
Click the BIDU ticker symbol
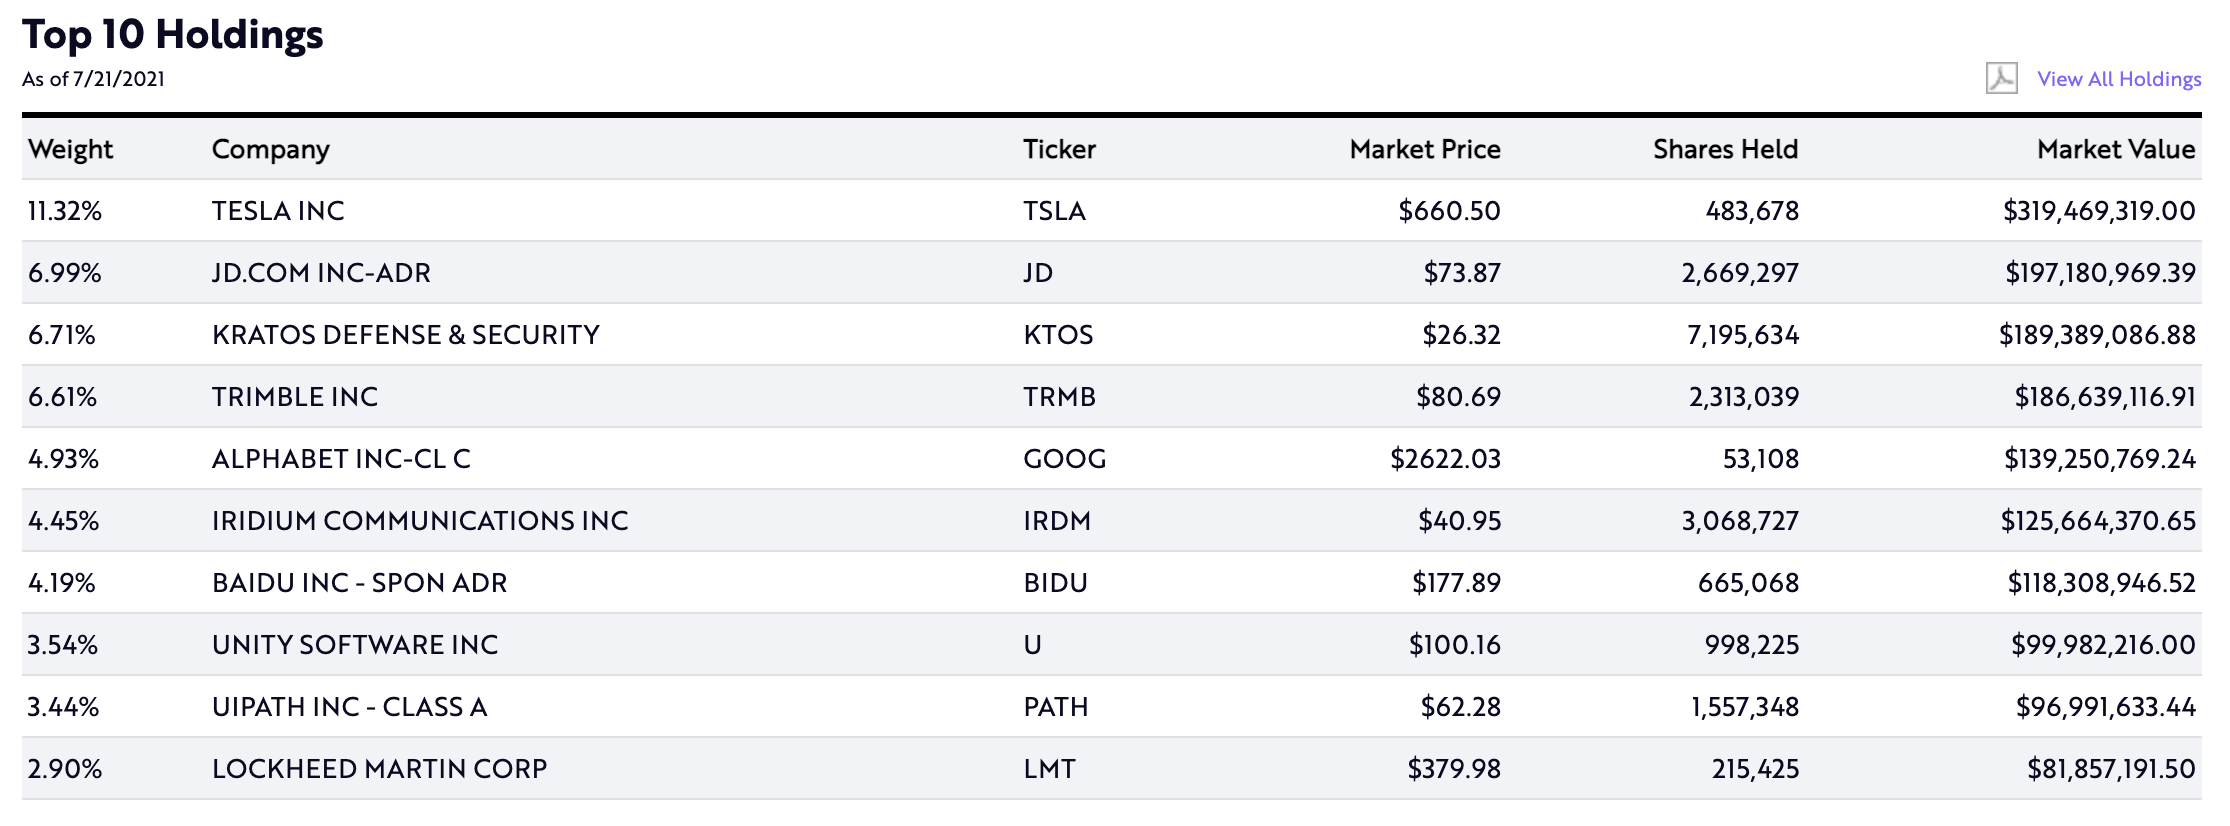click(x=1055, y=583)
